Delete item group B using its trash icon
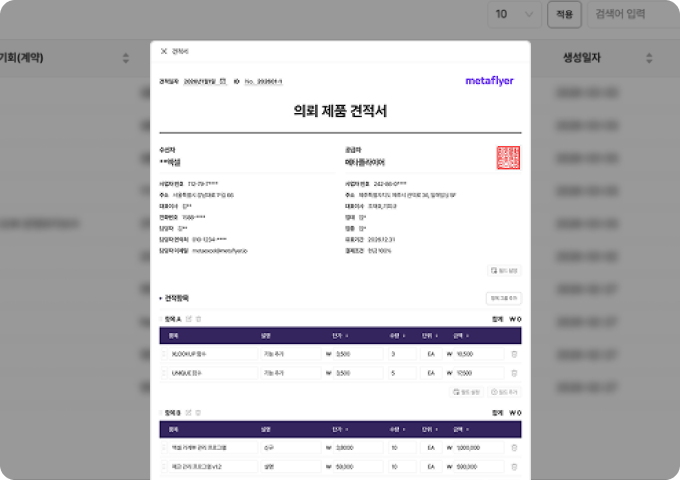Viewport: 680px width, 480px height. pos(198,413)
